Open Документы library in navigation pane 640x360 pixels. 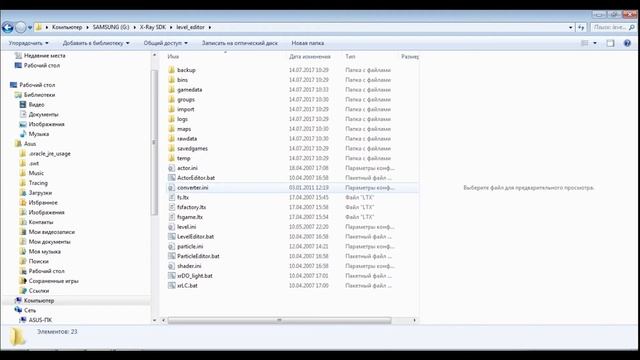point(43,114)
